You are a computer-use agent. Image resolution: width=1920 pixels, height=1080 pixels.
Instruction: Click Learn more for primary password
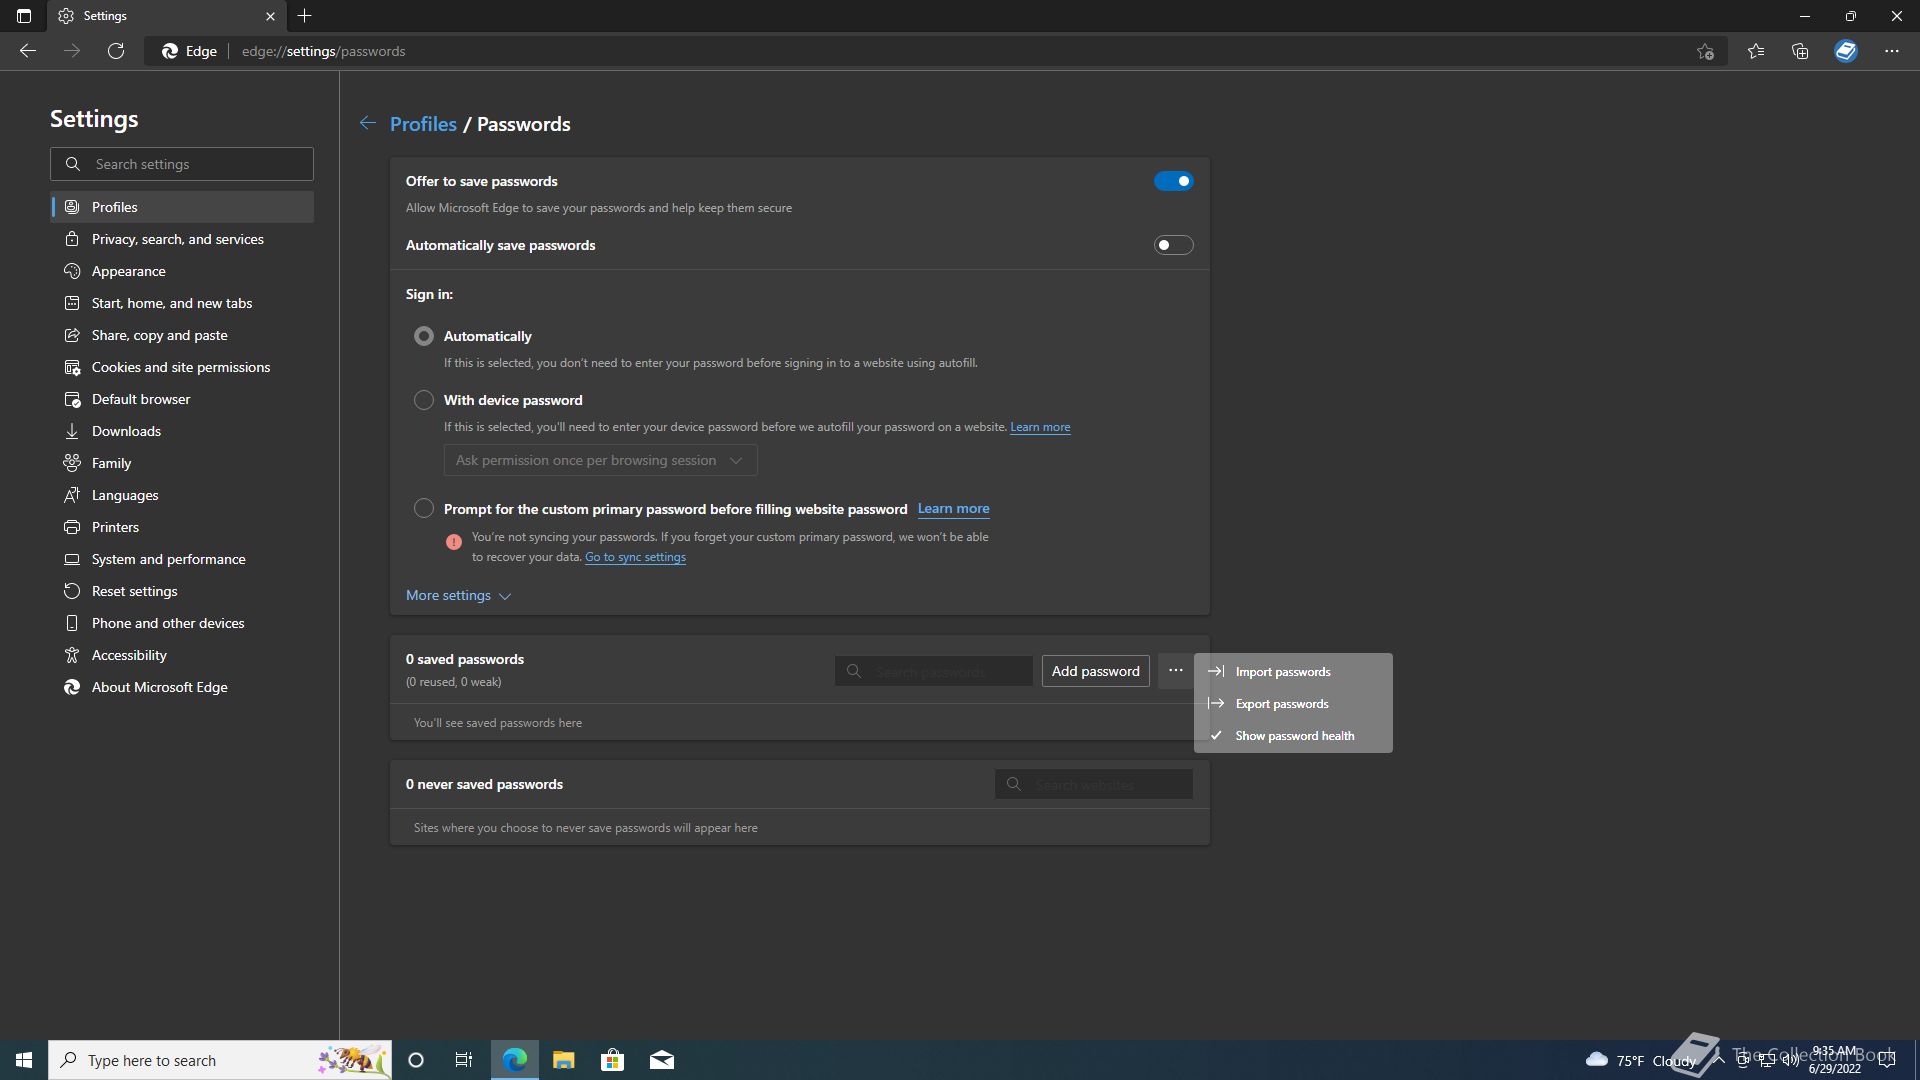coord(953,509)
